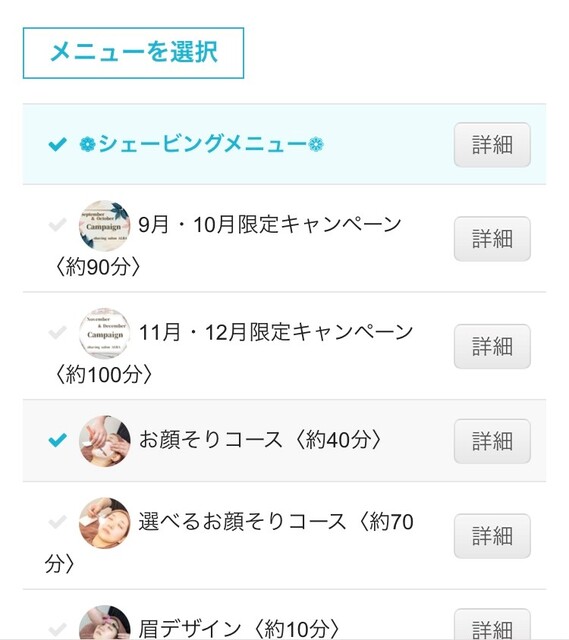569x640 pixels.
Task: Check the 9月・10月限定キャンペーン menu option
Action: [57, 224]
